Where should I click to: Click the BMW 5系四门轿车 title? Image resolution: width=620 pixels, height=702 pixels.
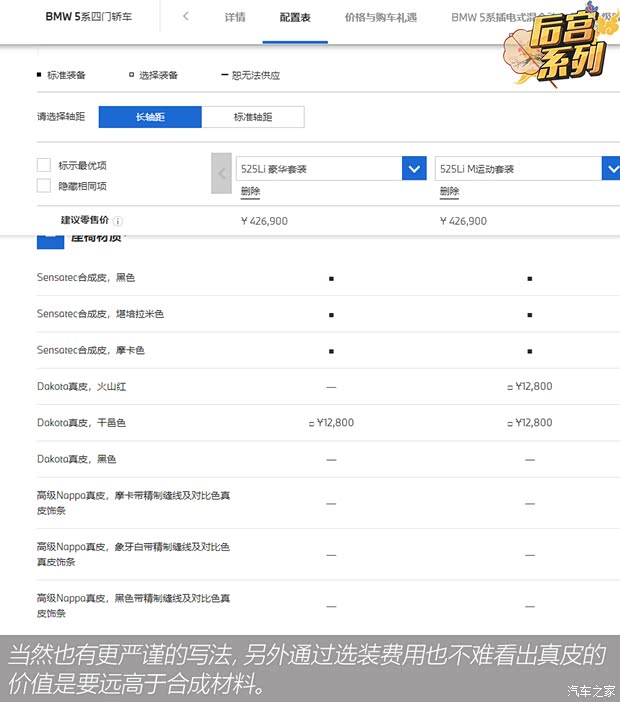click(89, 17)
